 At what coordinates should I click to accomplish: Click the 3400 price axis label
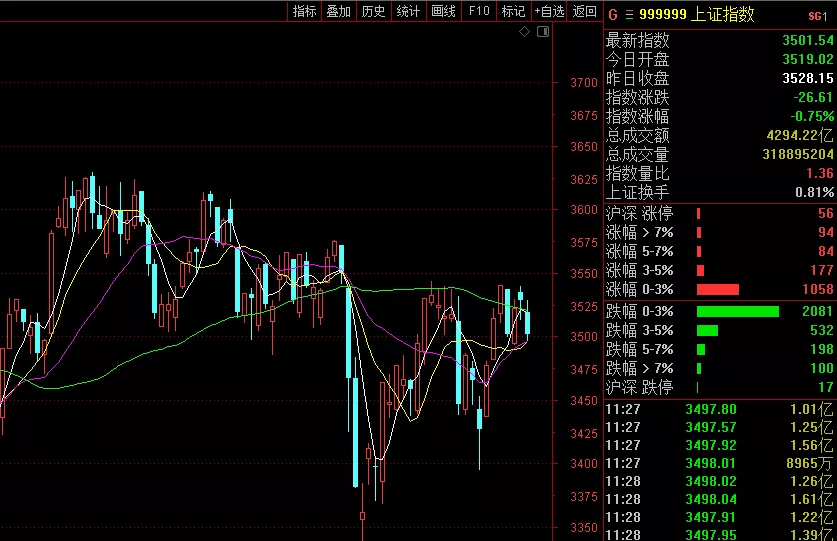[584, 464]
